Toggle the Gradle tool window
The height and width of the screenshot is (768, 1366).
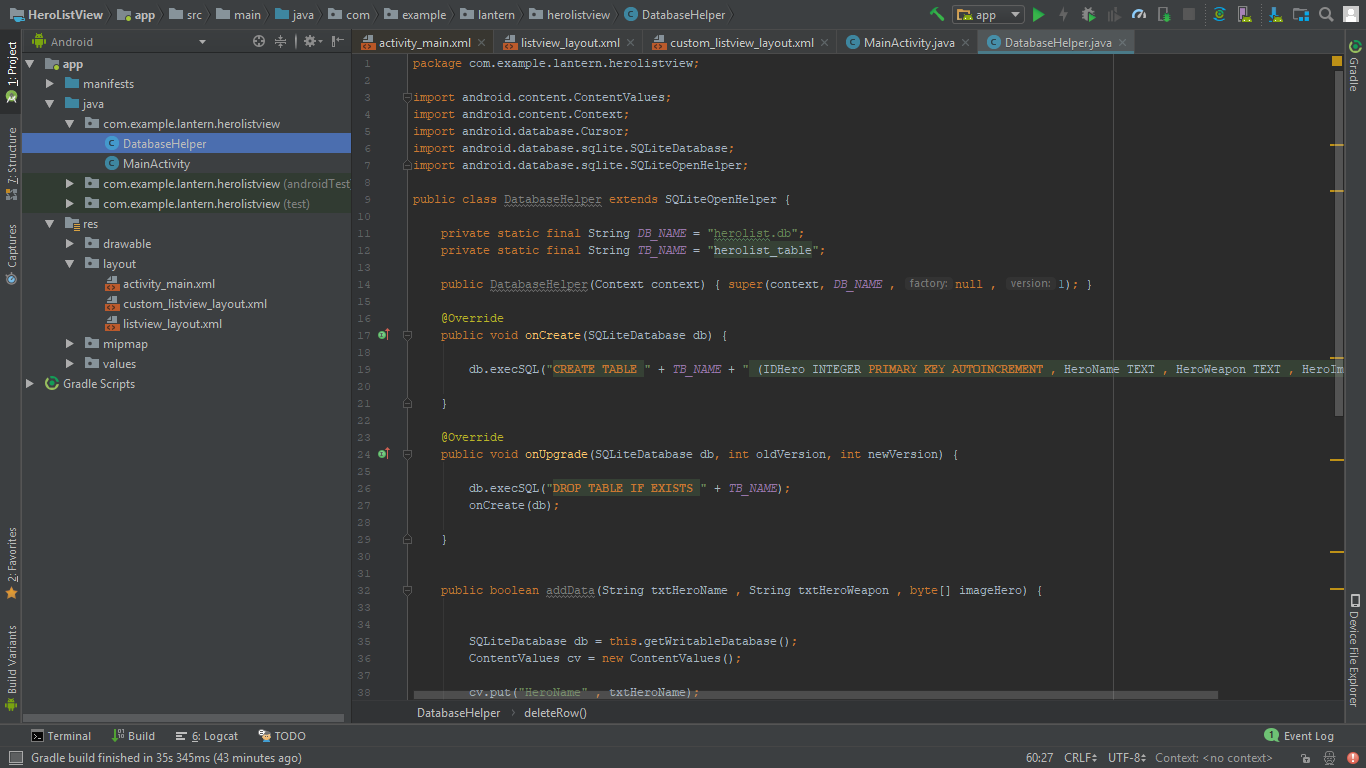point(1354,68)
